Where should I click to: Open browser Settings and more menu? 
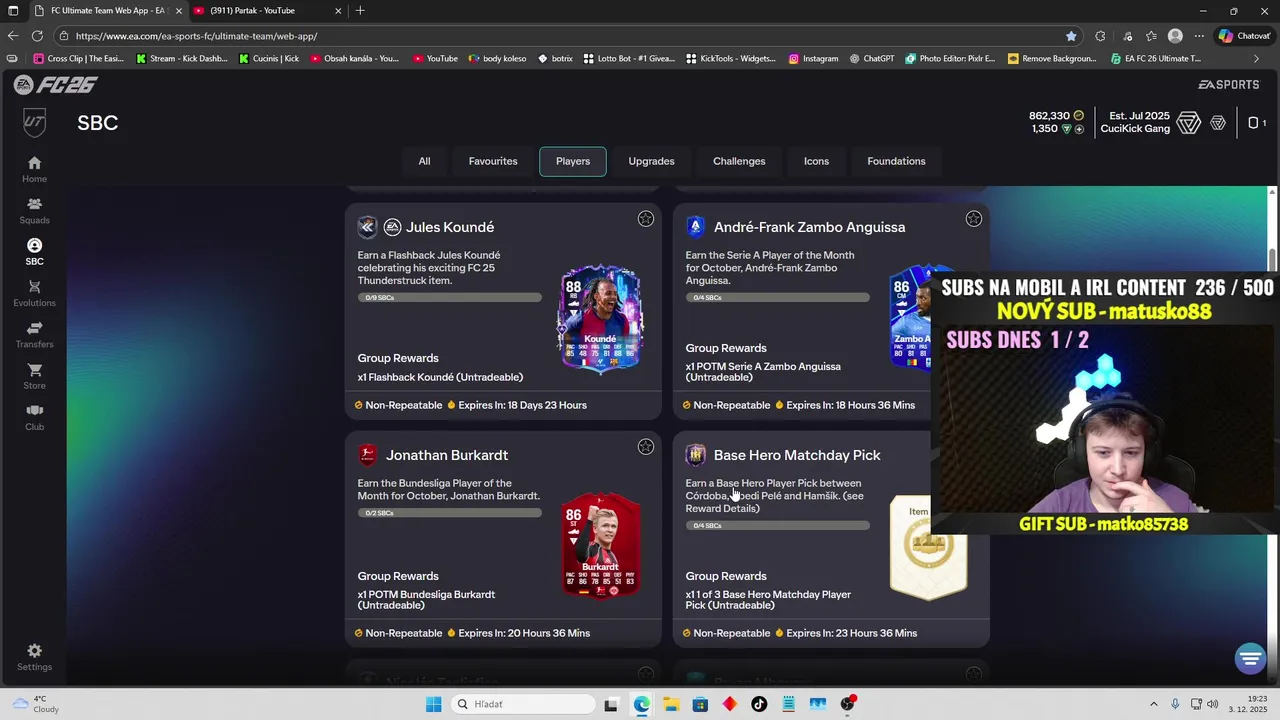tap(1198, 36)
